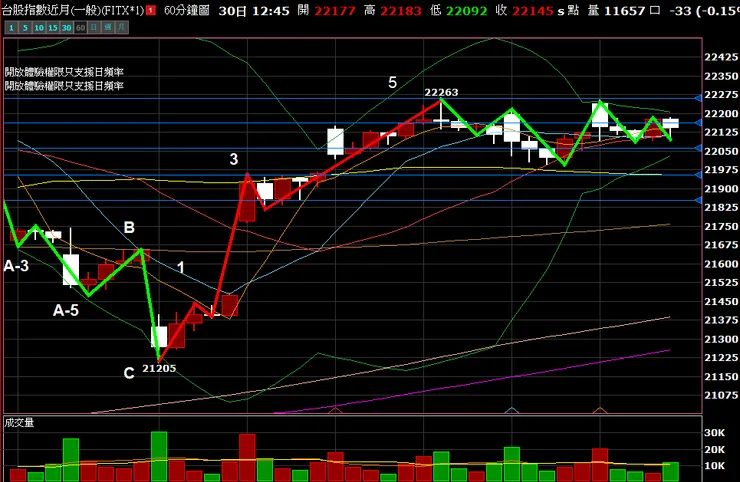Click the 21205 low price label
740x482 pixels.
point(159,368)
